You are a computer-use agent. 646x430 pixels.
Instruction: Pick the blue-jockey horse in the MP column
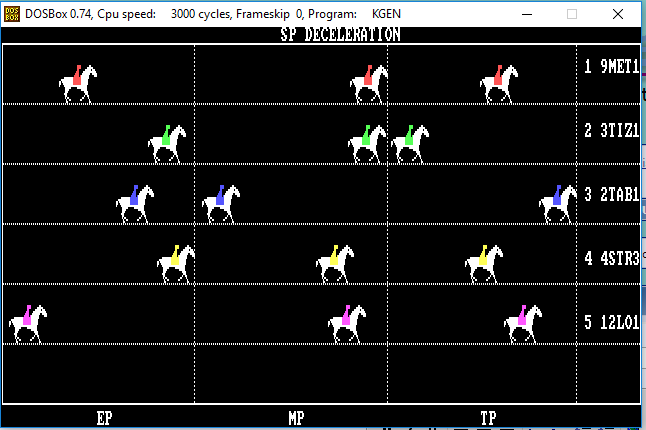(x=221, y=204)
